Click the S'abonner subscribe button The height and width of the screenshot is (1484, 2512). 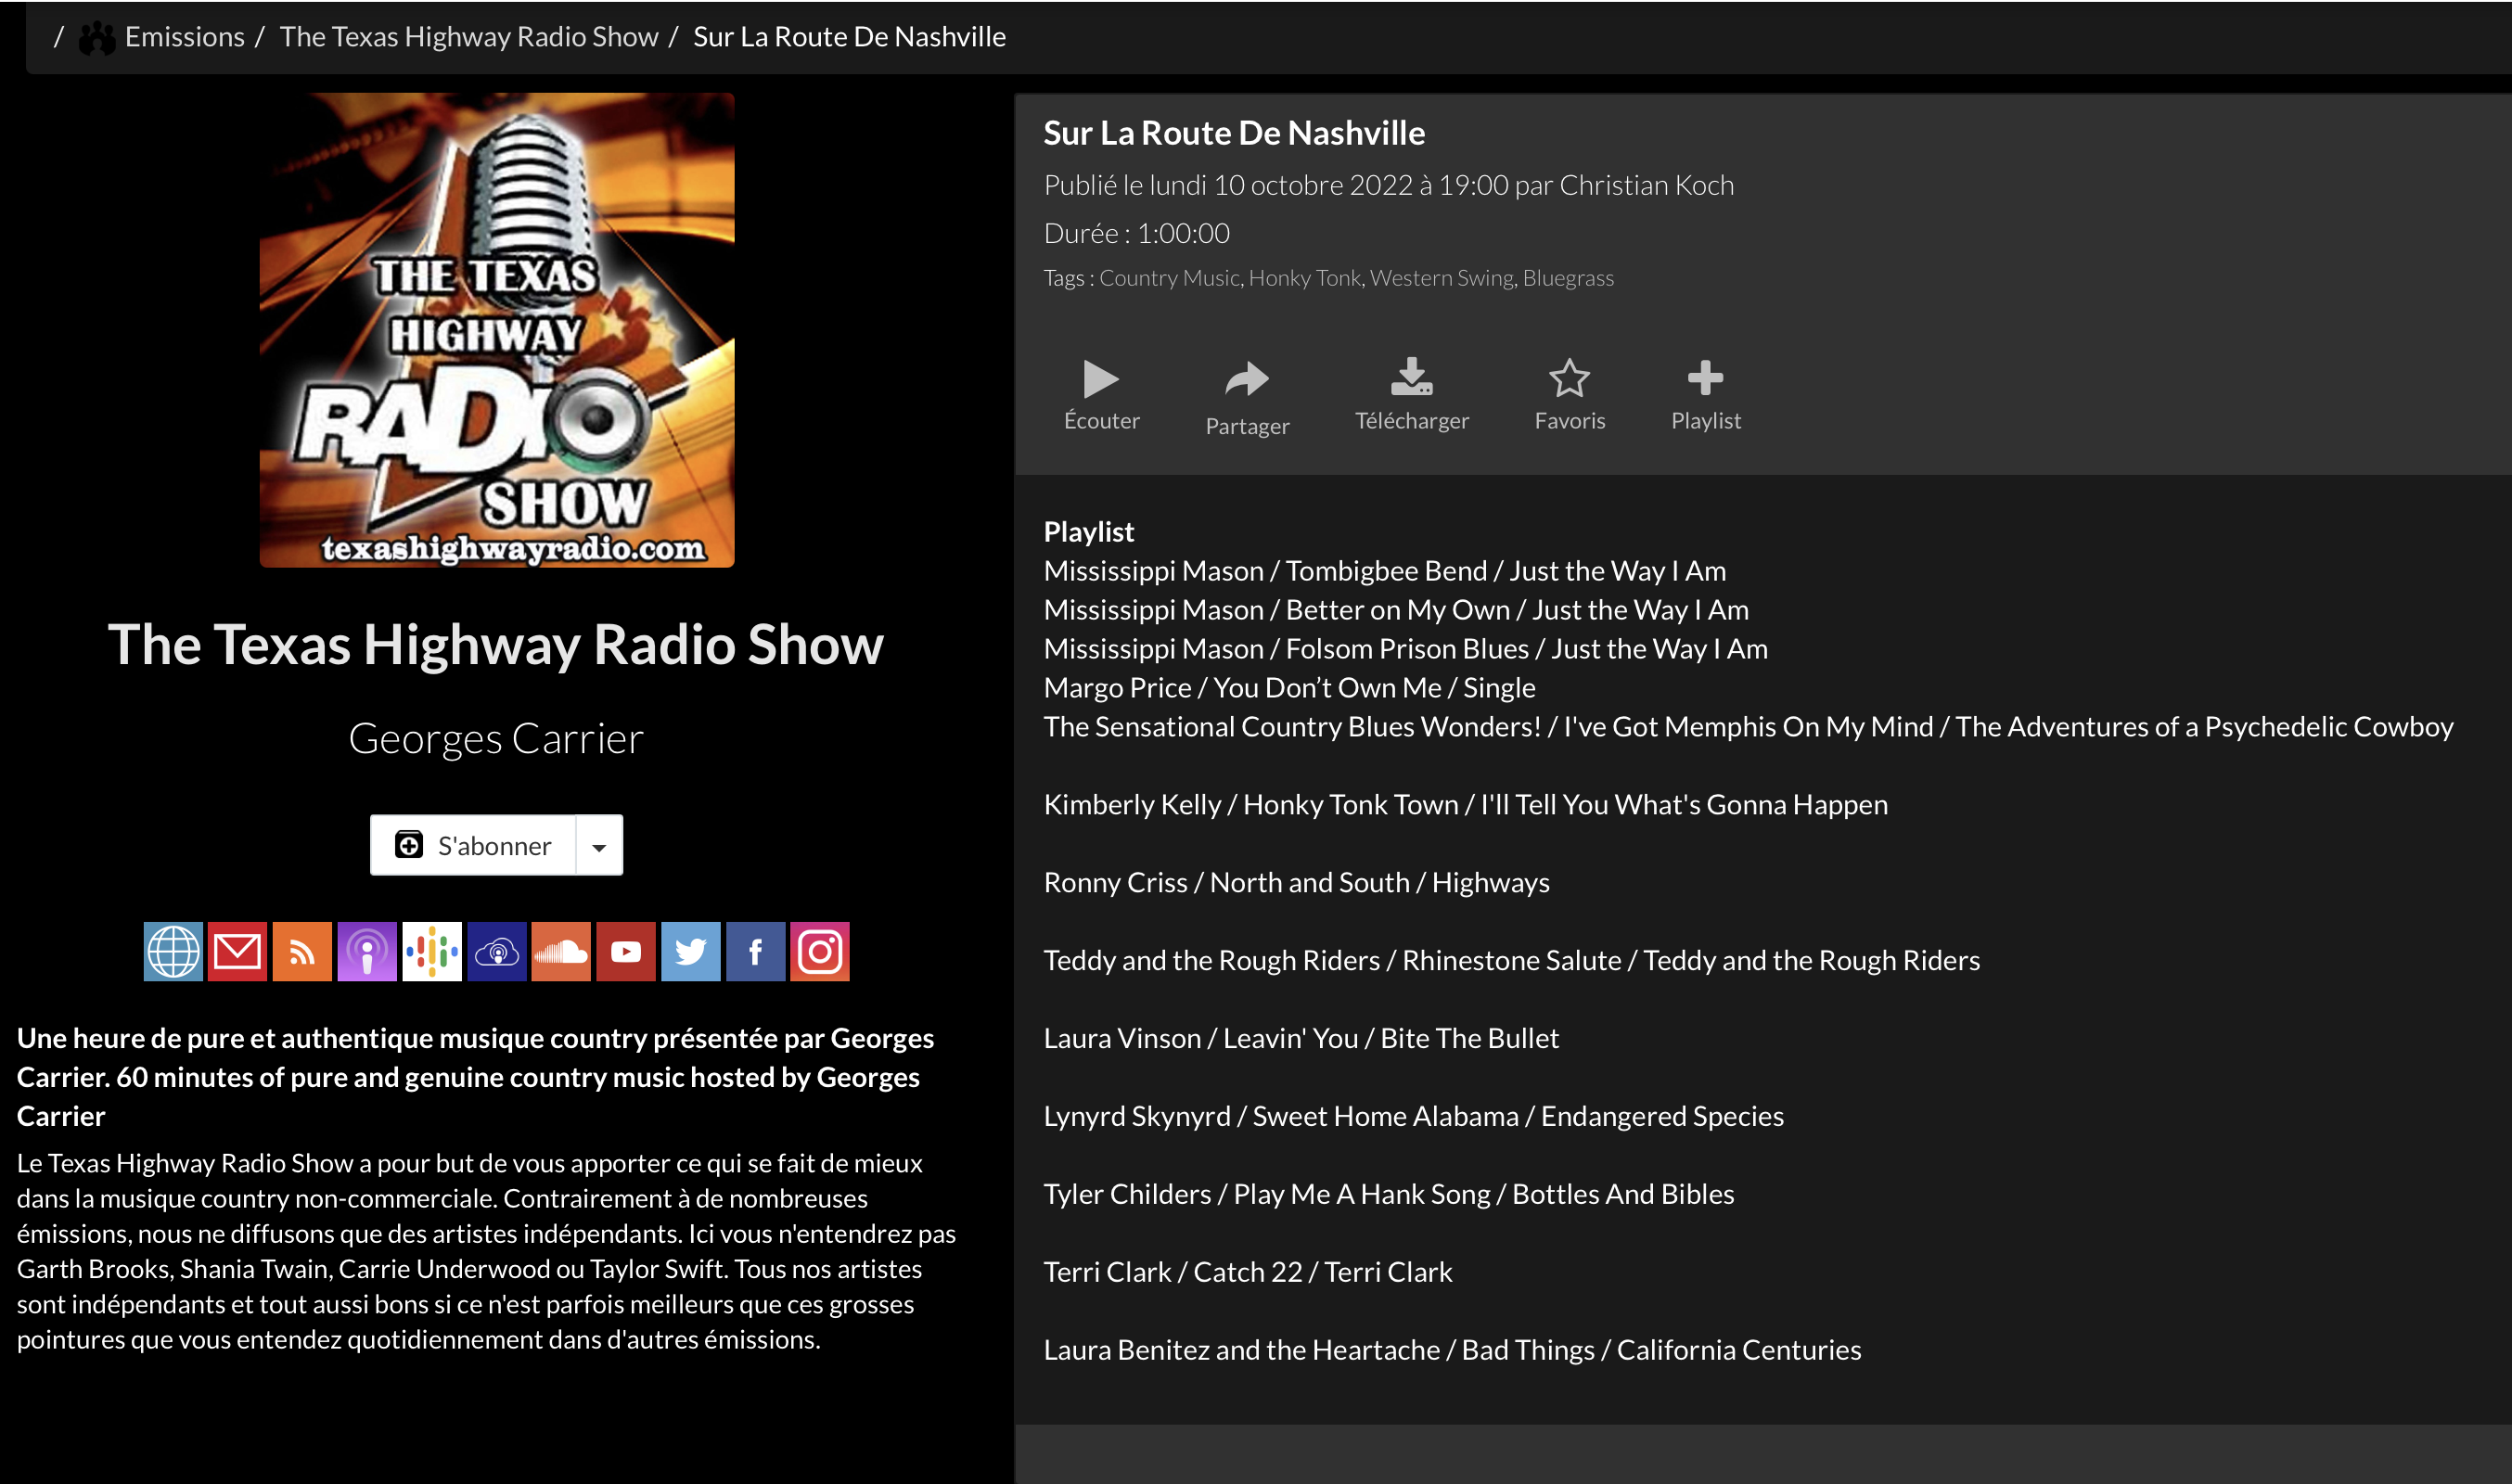coord(473,845)
